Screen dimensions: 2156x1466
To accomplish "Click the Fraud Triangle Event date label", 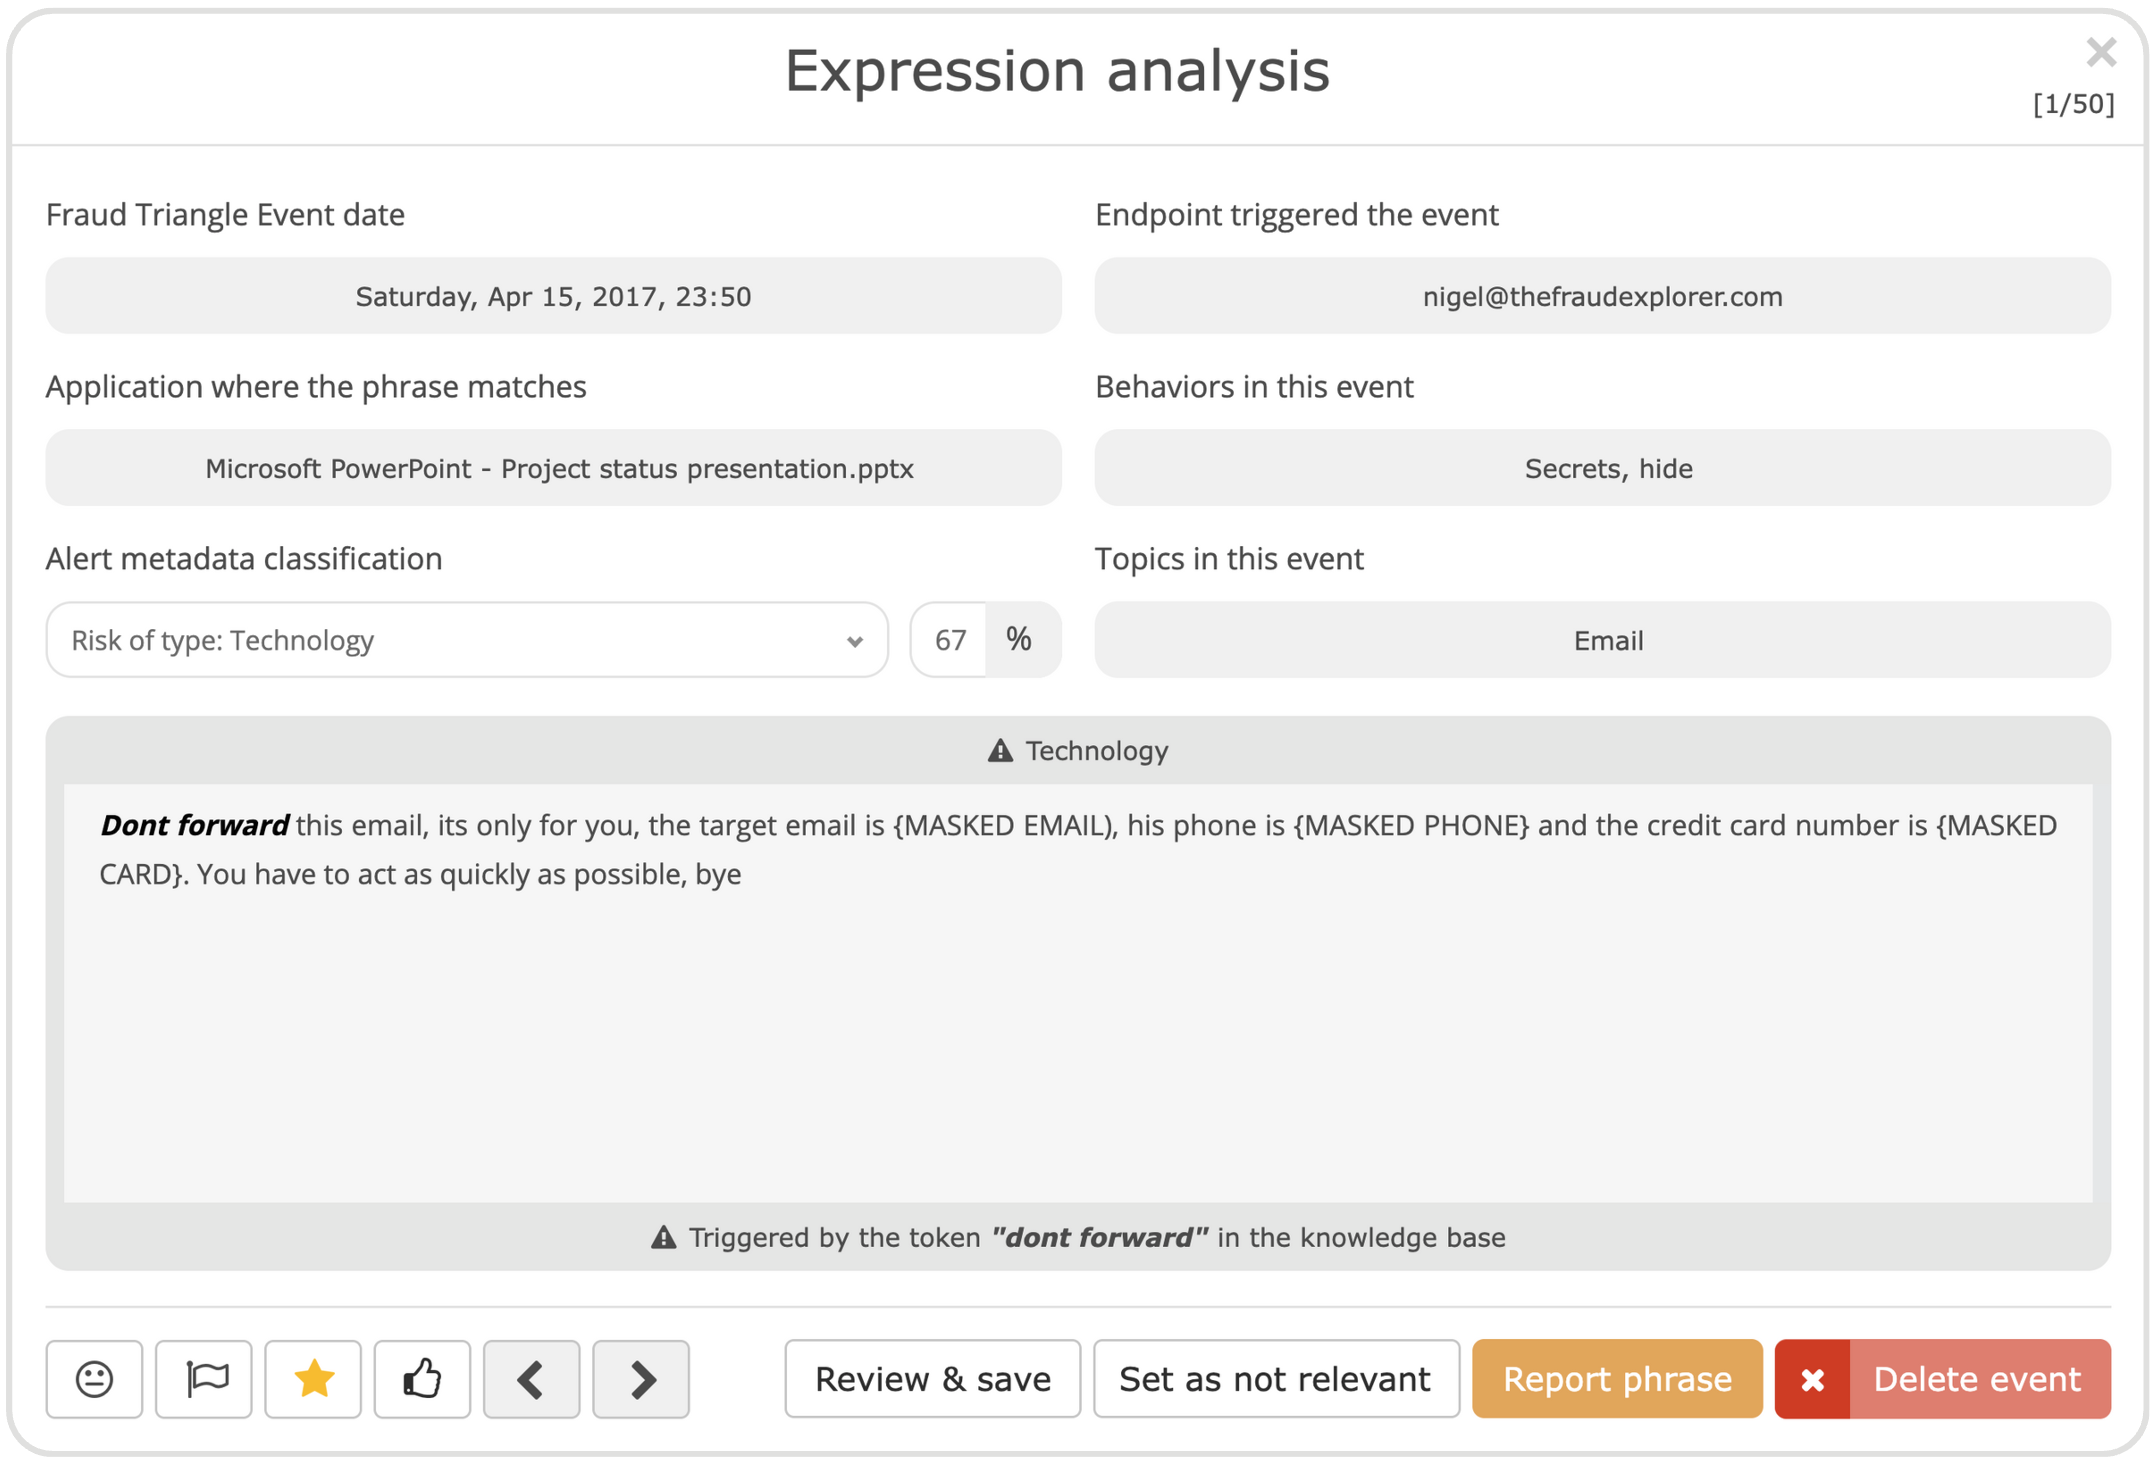I will click(x=225, y=214).
